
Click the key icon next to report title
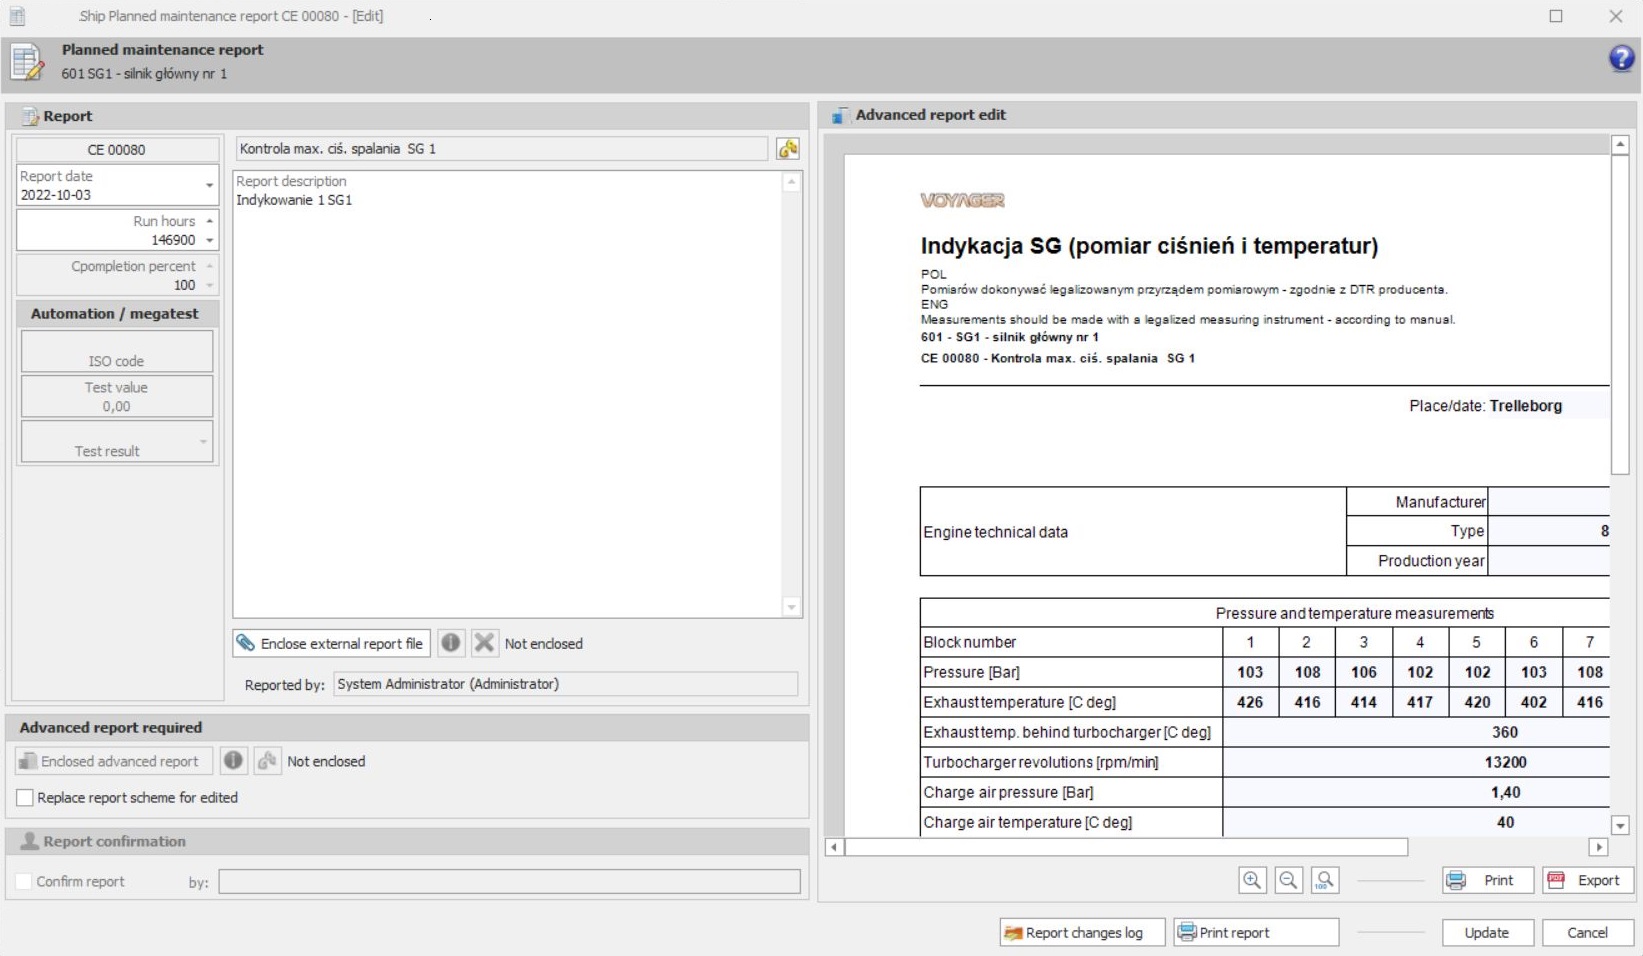coord(788,149)
